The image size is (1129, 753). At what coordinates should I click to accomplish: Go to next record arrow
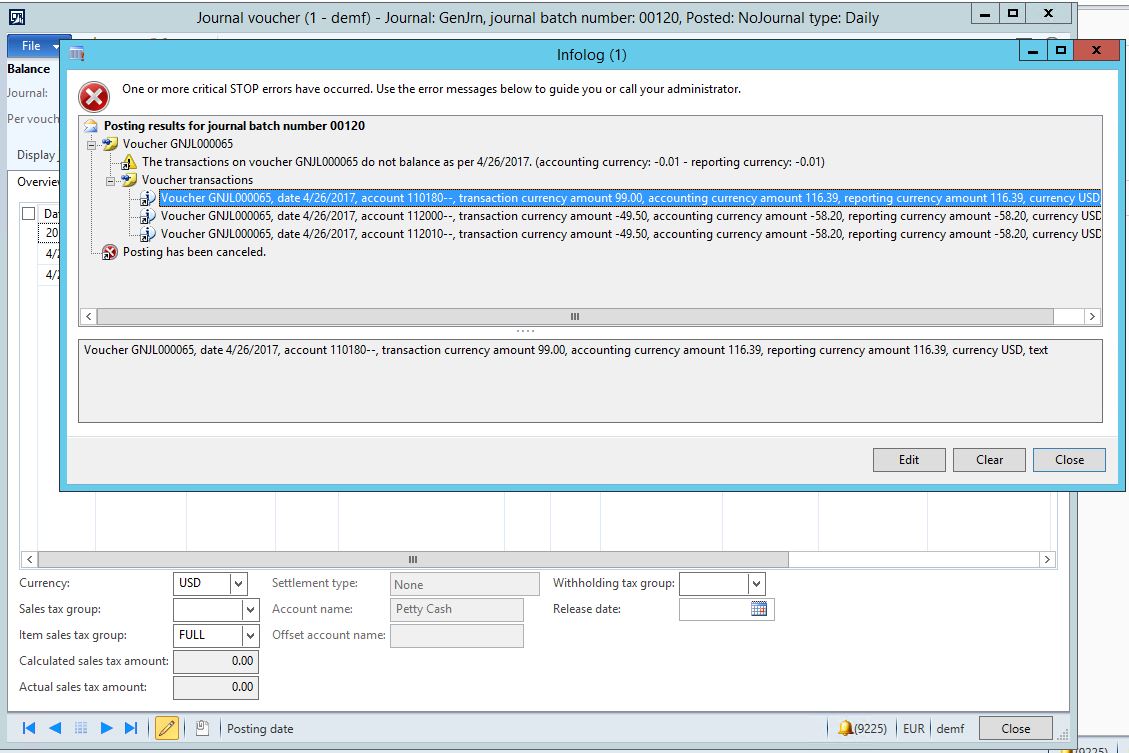coord(106,728)
